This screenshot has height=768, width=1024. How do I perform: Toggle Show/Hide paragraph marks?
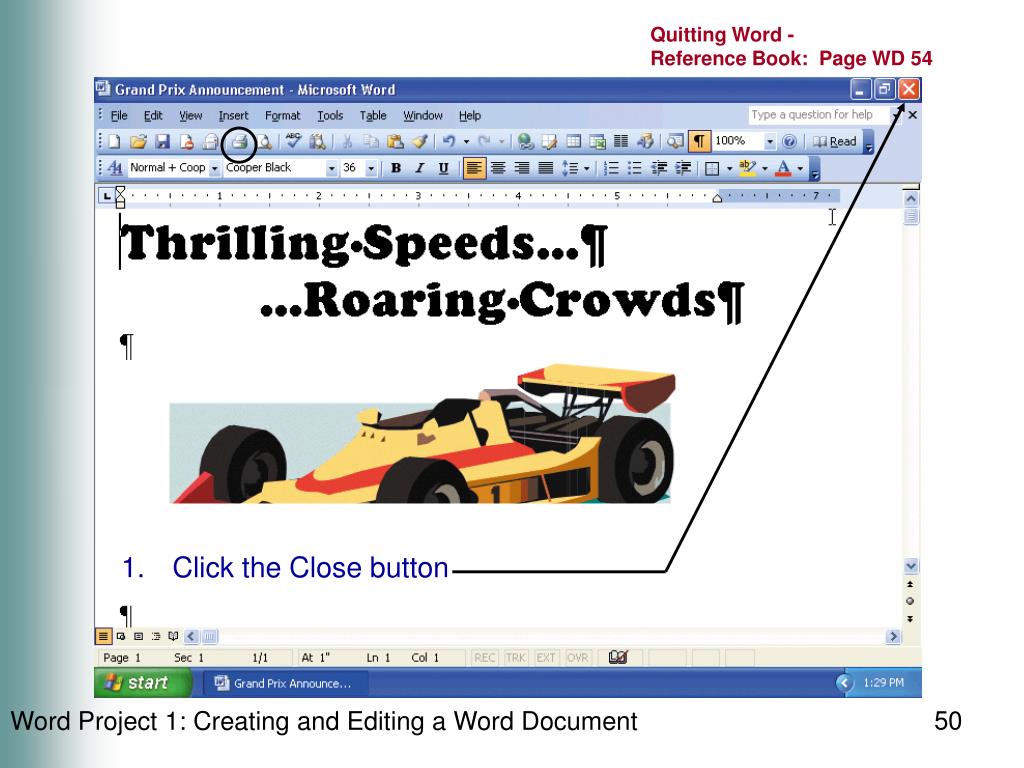tap(699, 141)
